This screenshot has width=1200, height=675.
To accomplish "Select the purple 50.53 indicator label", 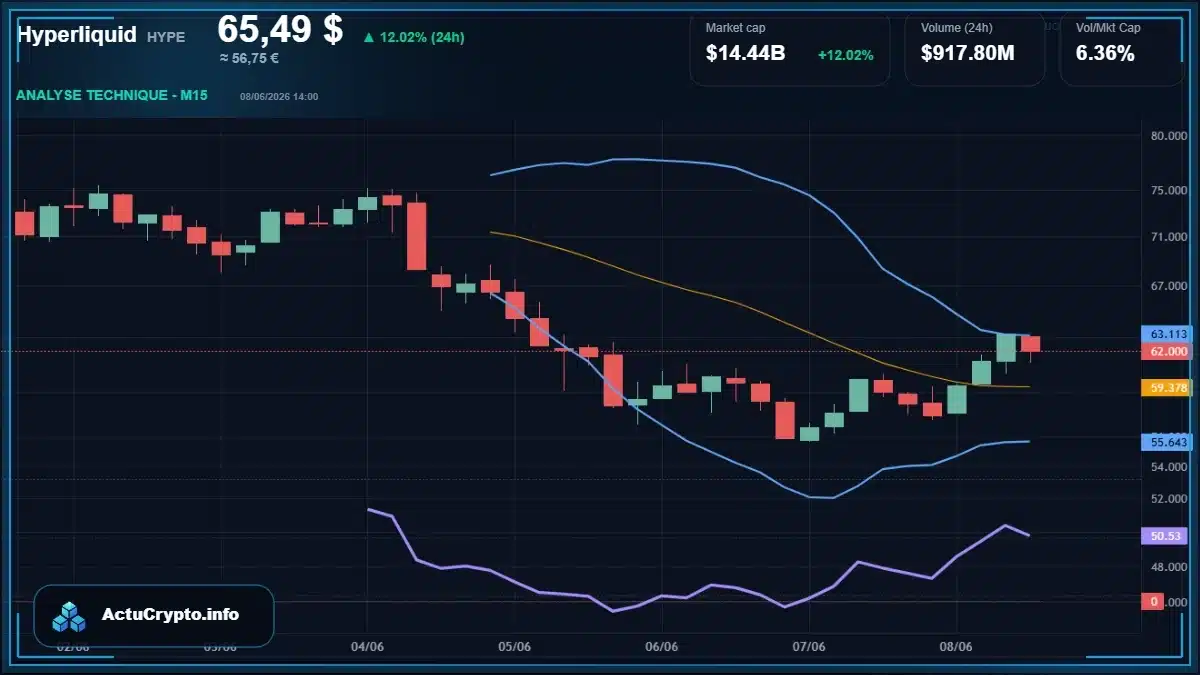I will pyautogui.click(x=1164, y=536).
